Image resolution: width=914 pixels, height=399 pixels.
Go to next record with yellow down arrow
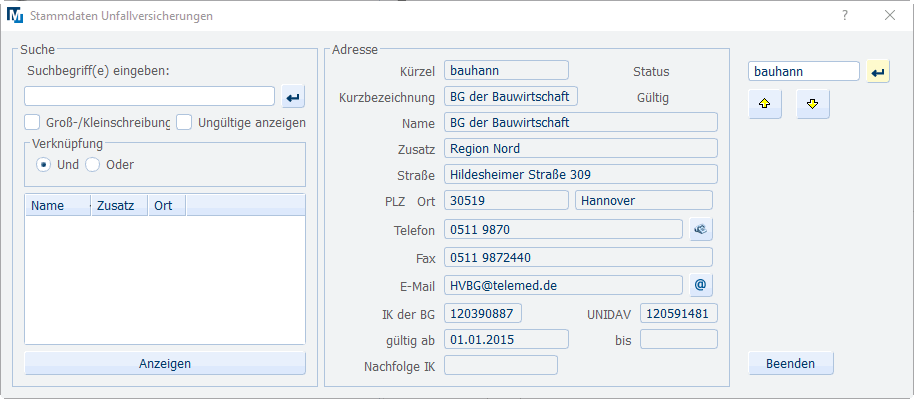point(813,104)
